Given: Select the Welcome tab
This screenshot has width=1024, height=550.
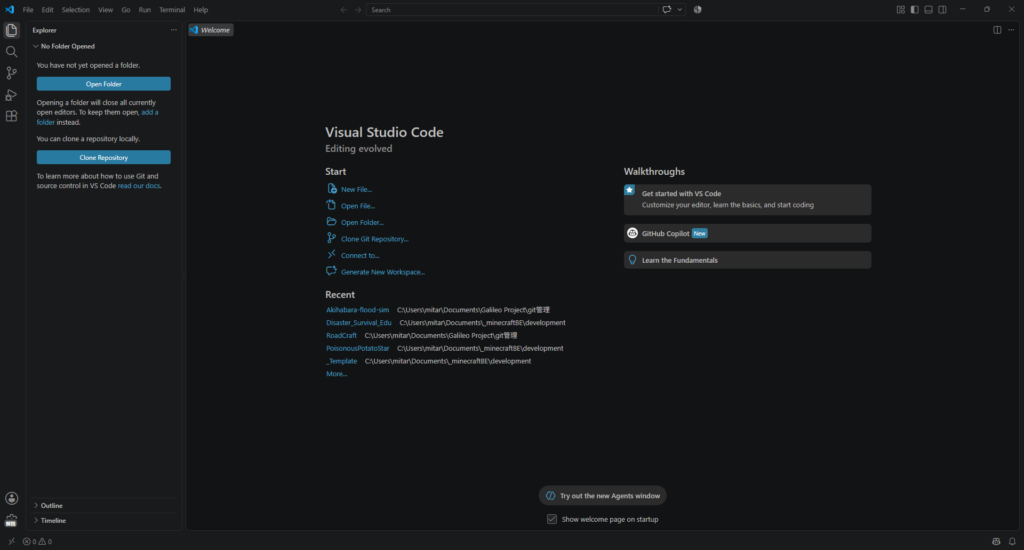Looking at the screenshot, I should (210, 30).
